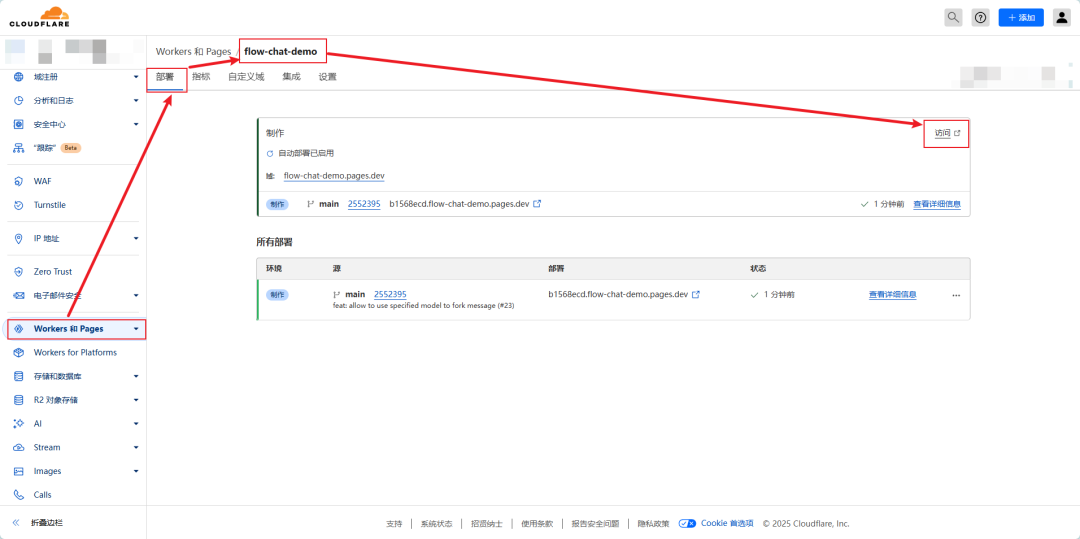Click the 电子邮件安全 envelope icon
Viewport: 1080px width, 539px height.
point(19,295)
